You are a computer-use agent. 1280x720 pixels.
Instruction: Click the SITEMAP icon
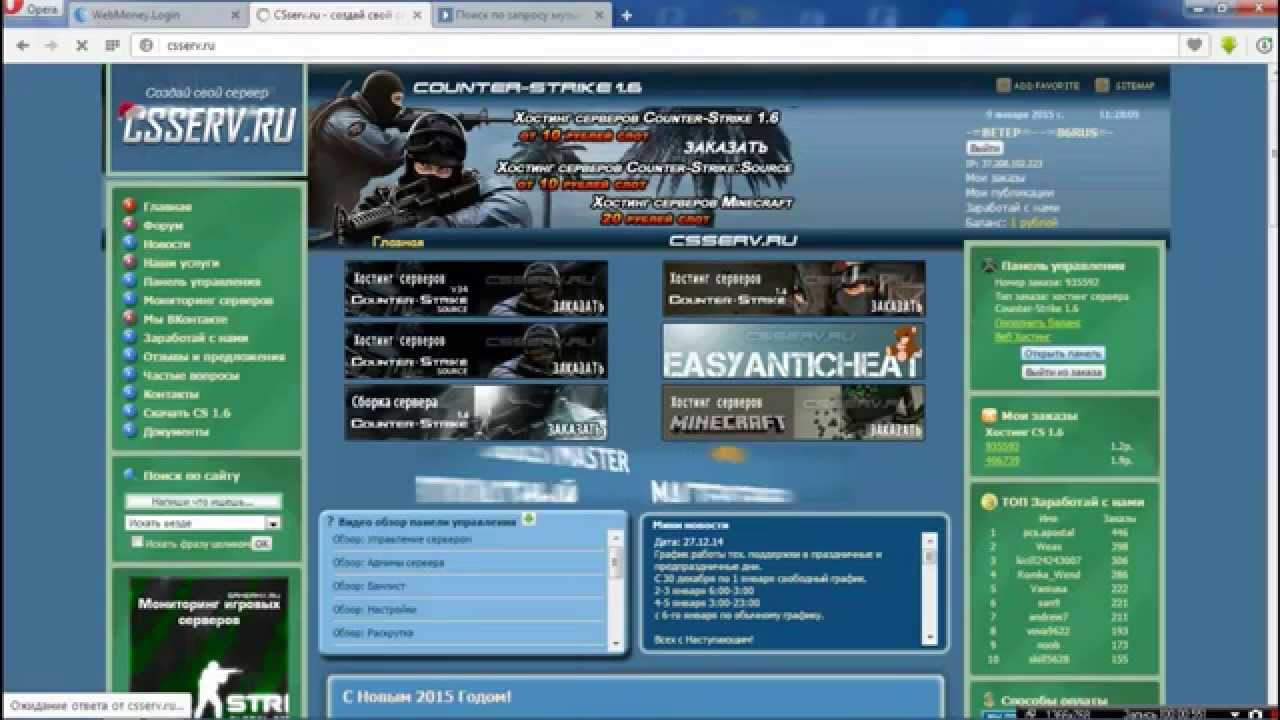coord(1102,86)
